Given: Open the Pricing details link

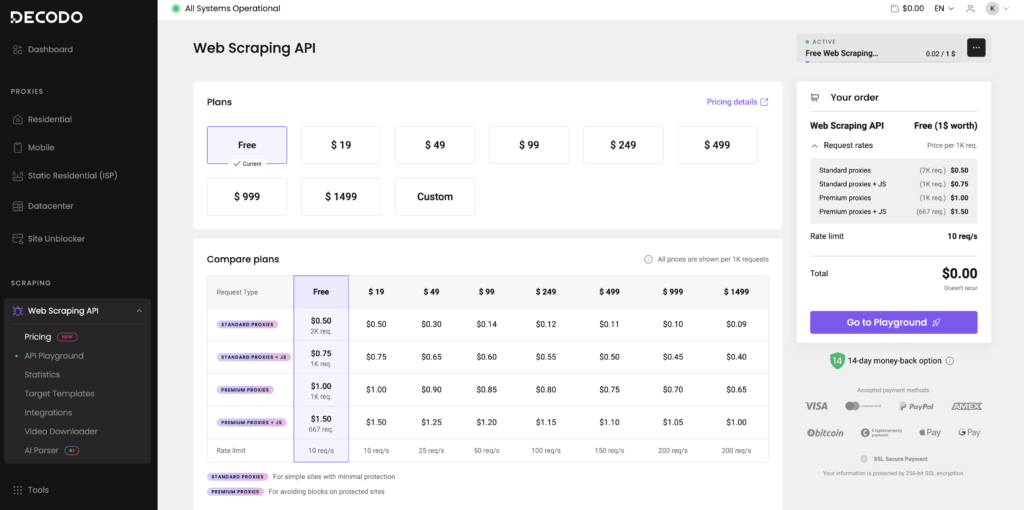Looking at the screenshot, I should pyautogui.click(x=737, y=102).
